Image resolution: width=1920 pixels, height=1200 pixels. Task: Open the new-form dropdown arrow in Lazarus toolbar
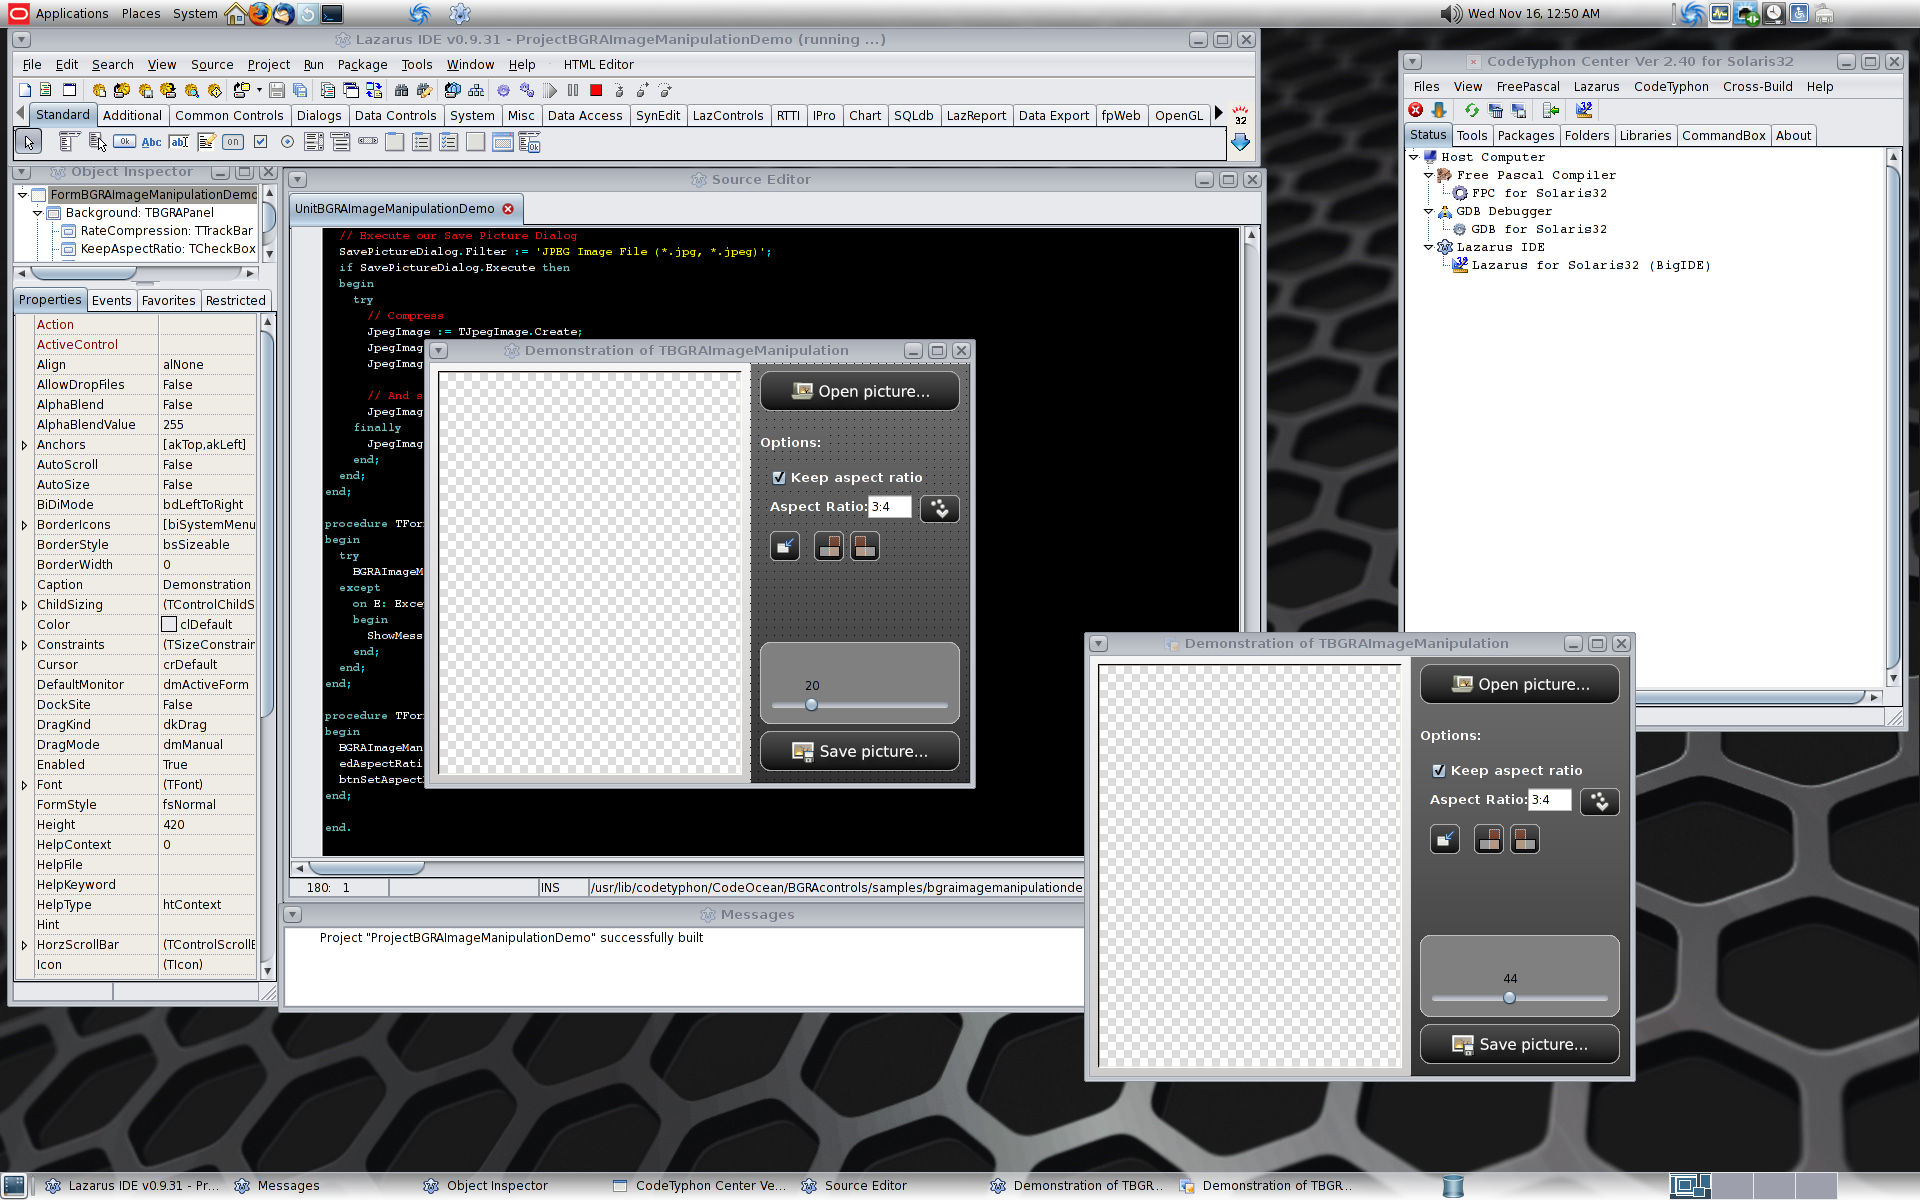click(260, 90)
